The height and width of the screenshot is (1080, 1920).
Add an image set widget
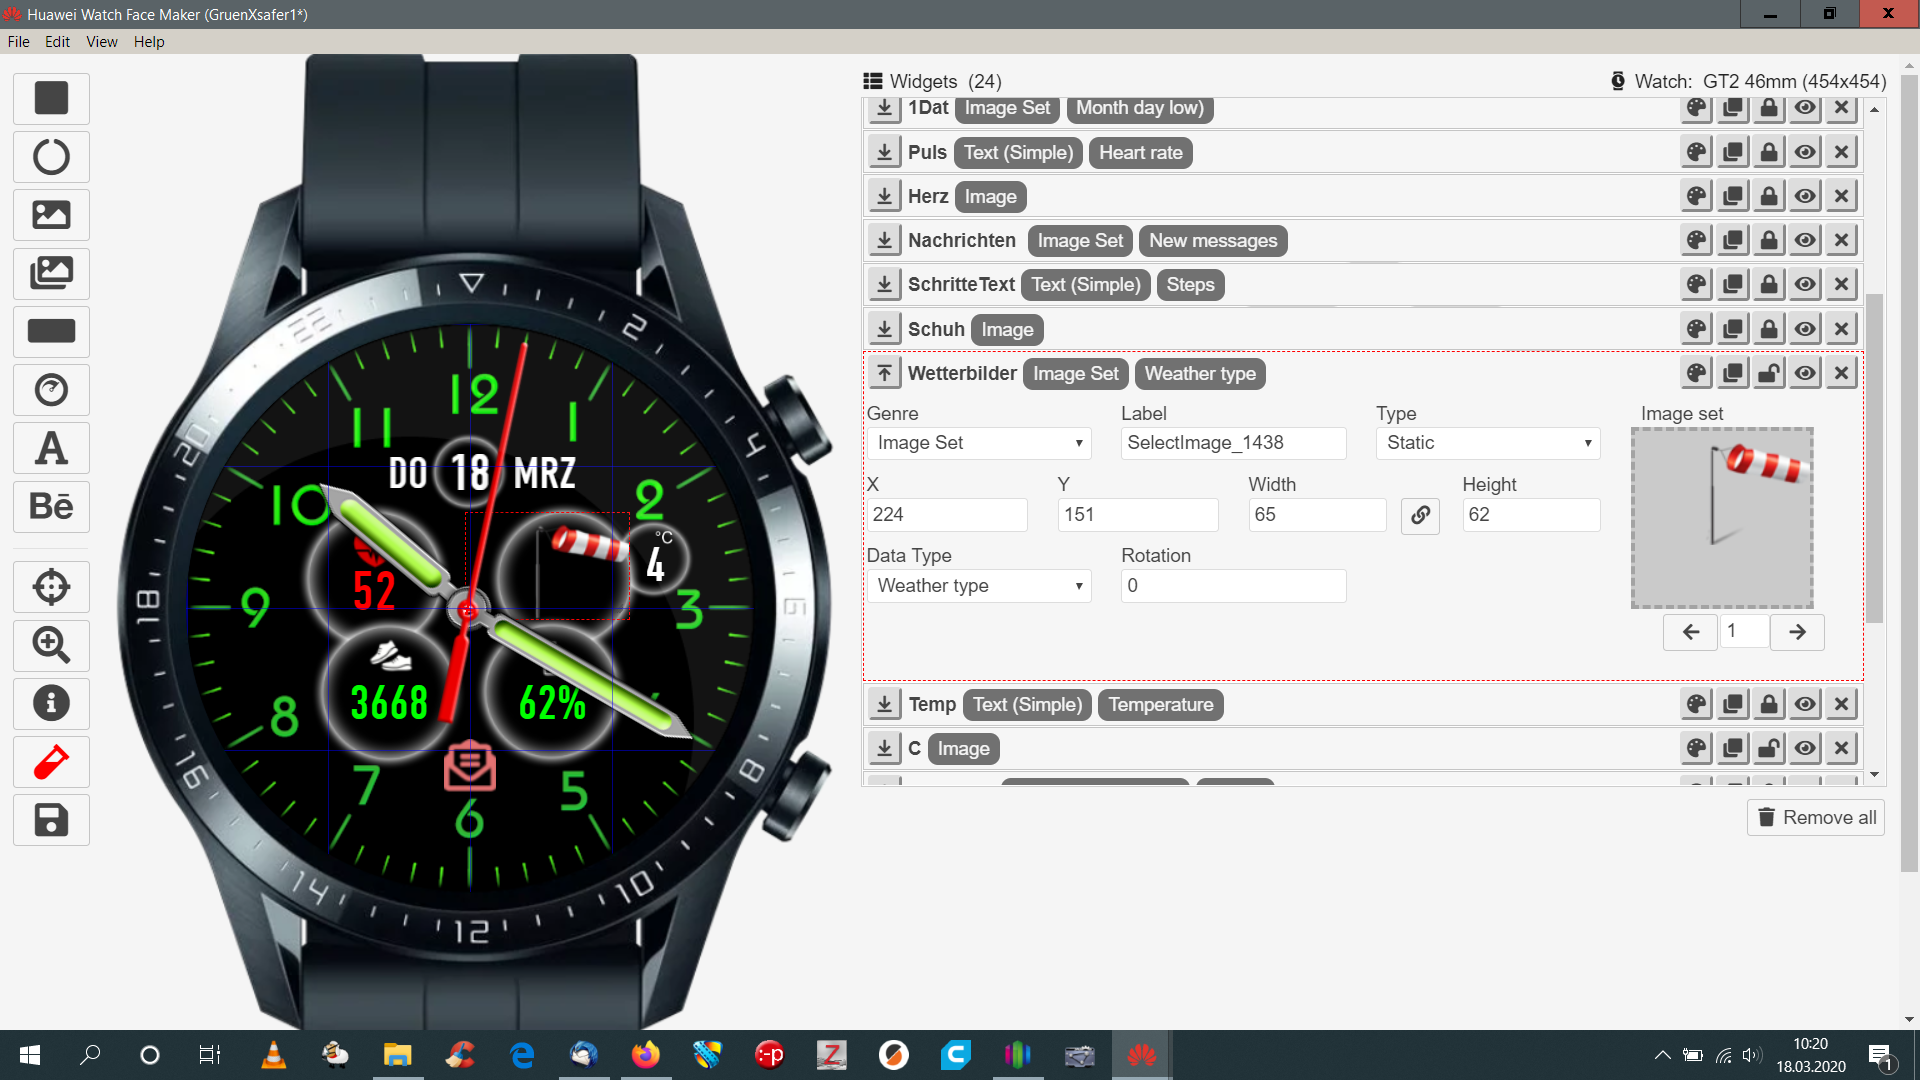coord(51,273)
